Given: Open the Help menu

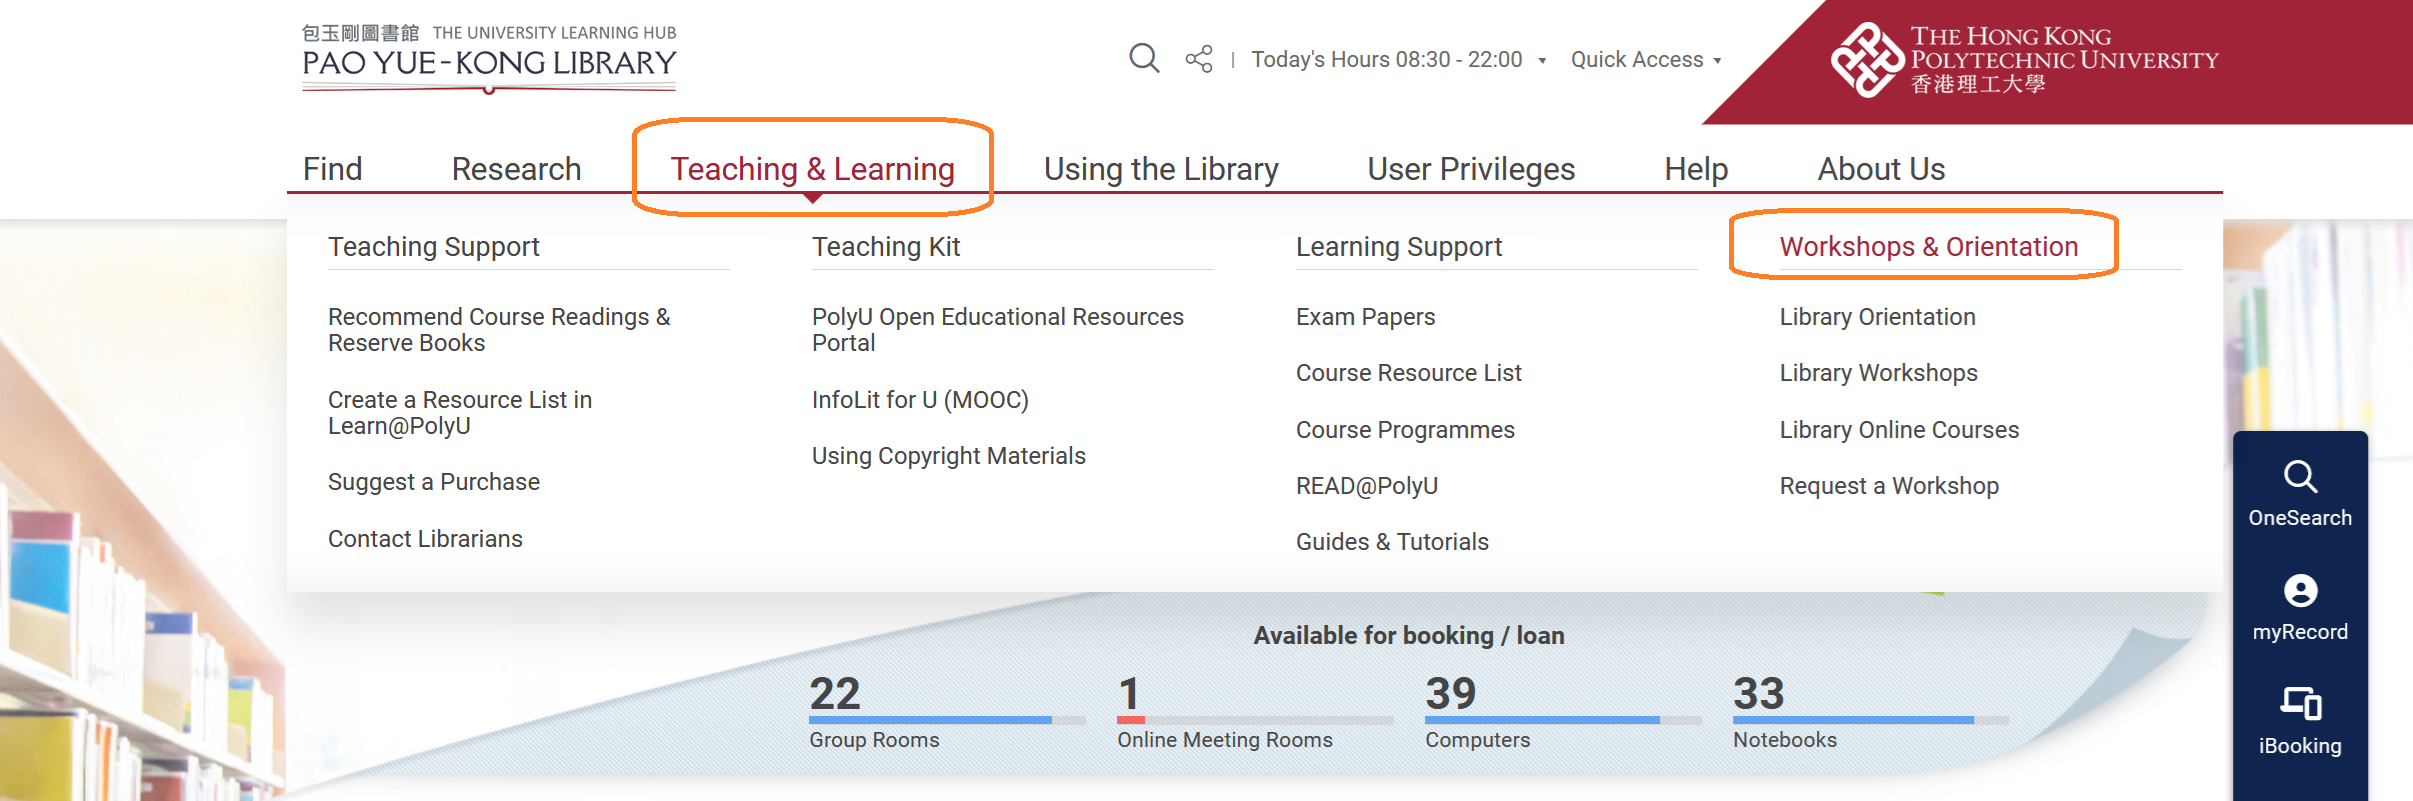Looking at the screenshot, I should coord(1696,169).
